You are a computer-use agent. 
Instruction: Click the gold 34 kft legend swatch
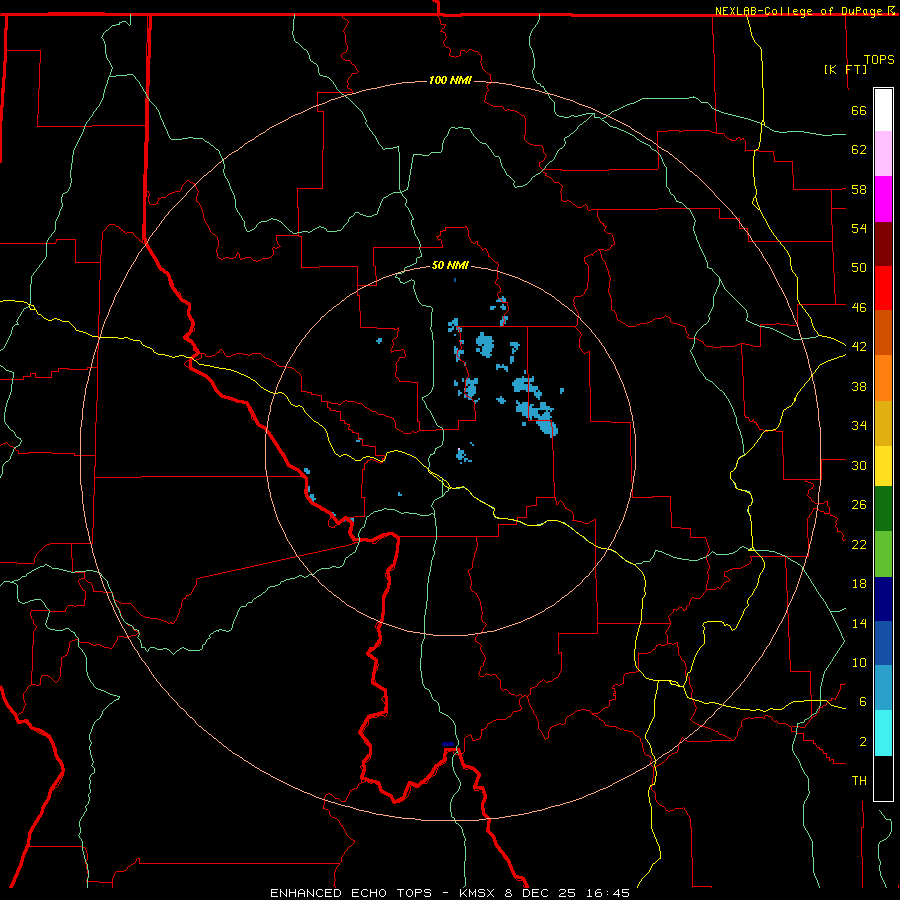coord(883,423)
